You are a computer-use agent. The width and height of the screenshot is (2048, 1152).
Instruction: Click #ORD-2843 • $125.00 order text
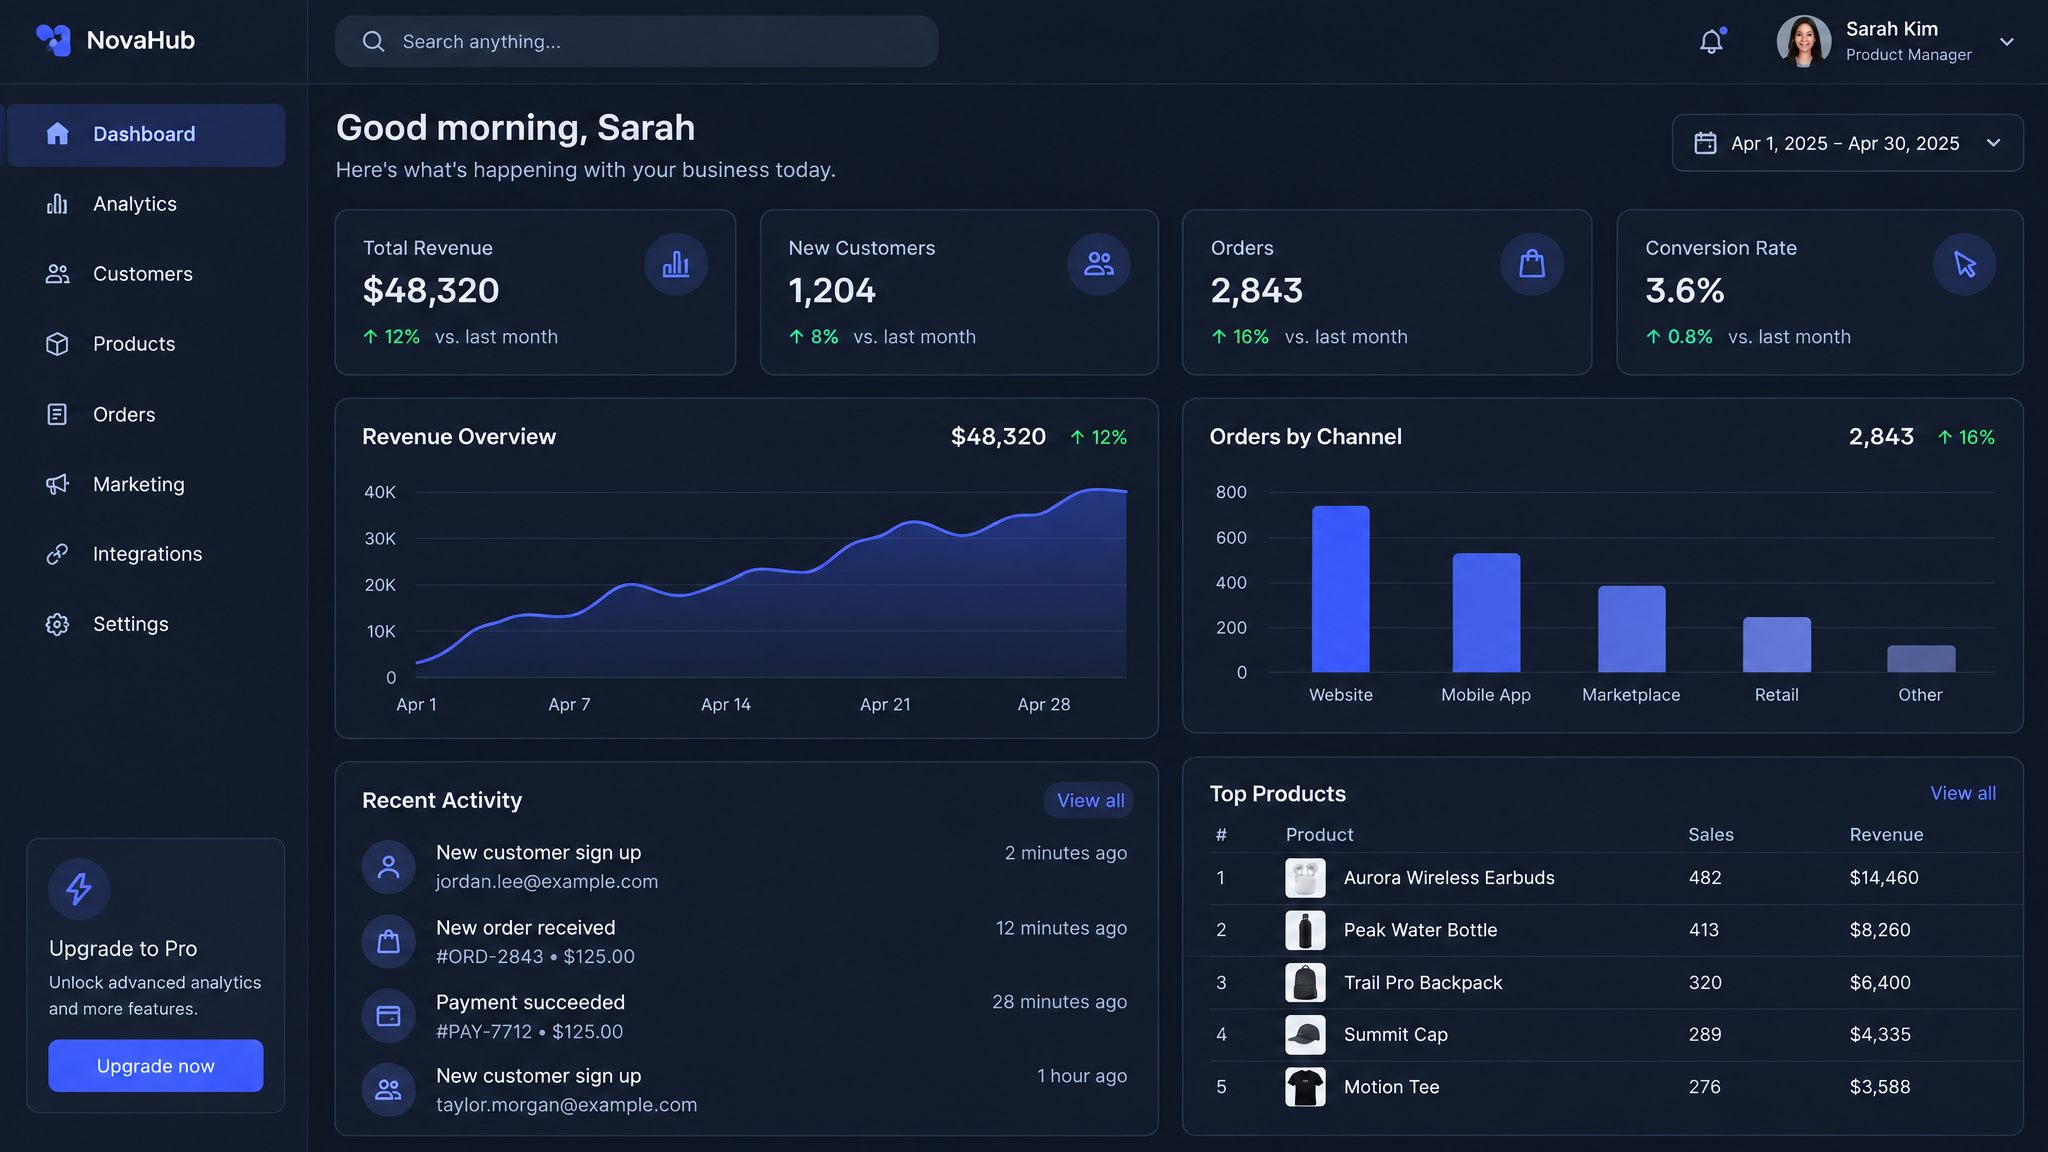[x=535, y=957]
